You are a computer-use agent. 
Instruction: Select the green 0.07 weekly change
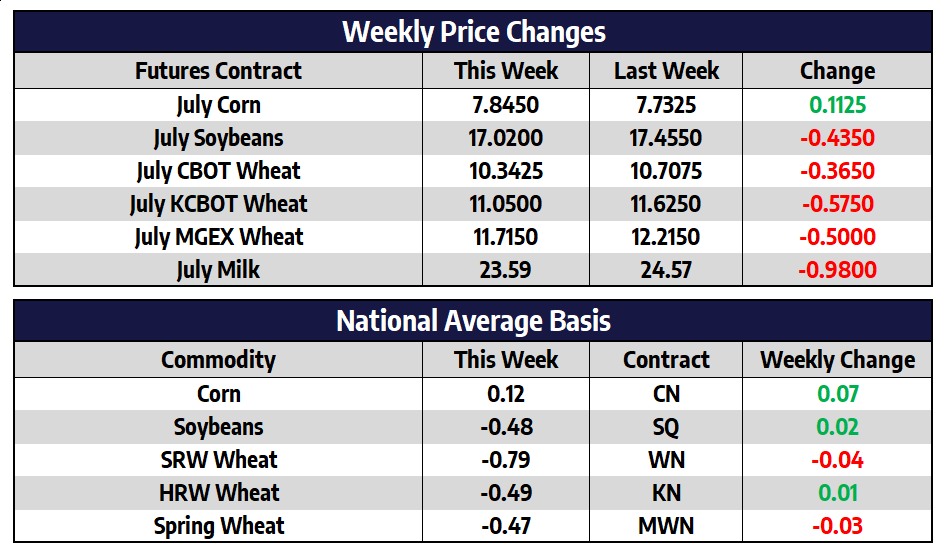(837, 394)
